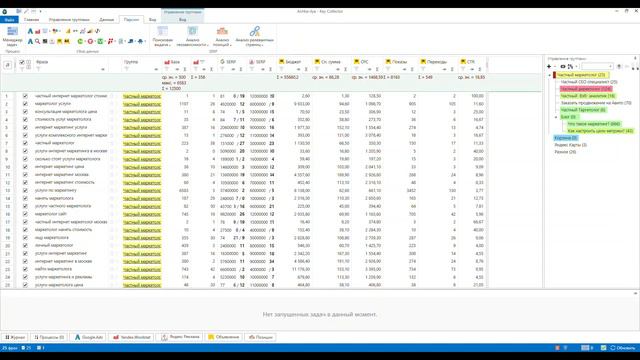Click the red-purple tool icon in ribbon second row

pos(110,41)
